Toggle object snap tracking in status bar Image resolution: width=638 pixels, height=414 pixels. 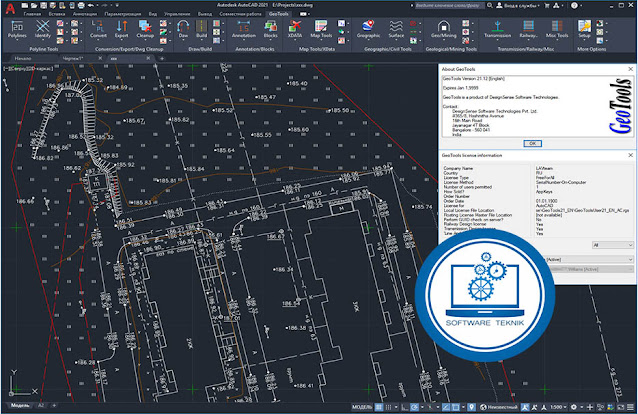click(446, 407)
